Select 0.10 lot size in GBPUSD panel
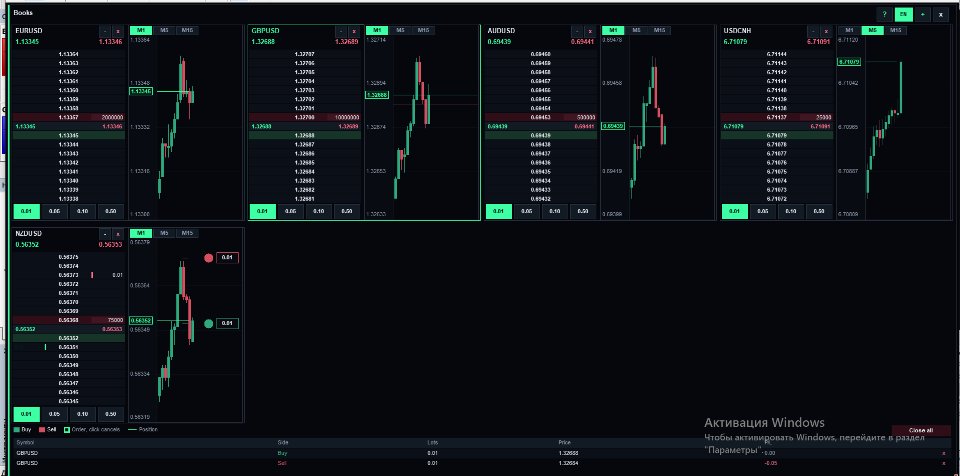The height and width of the screenshot is (476, 960). [318, 211]
